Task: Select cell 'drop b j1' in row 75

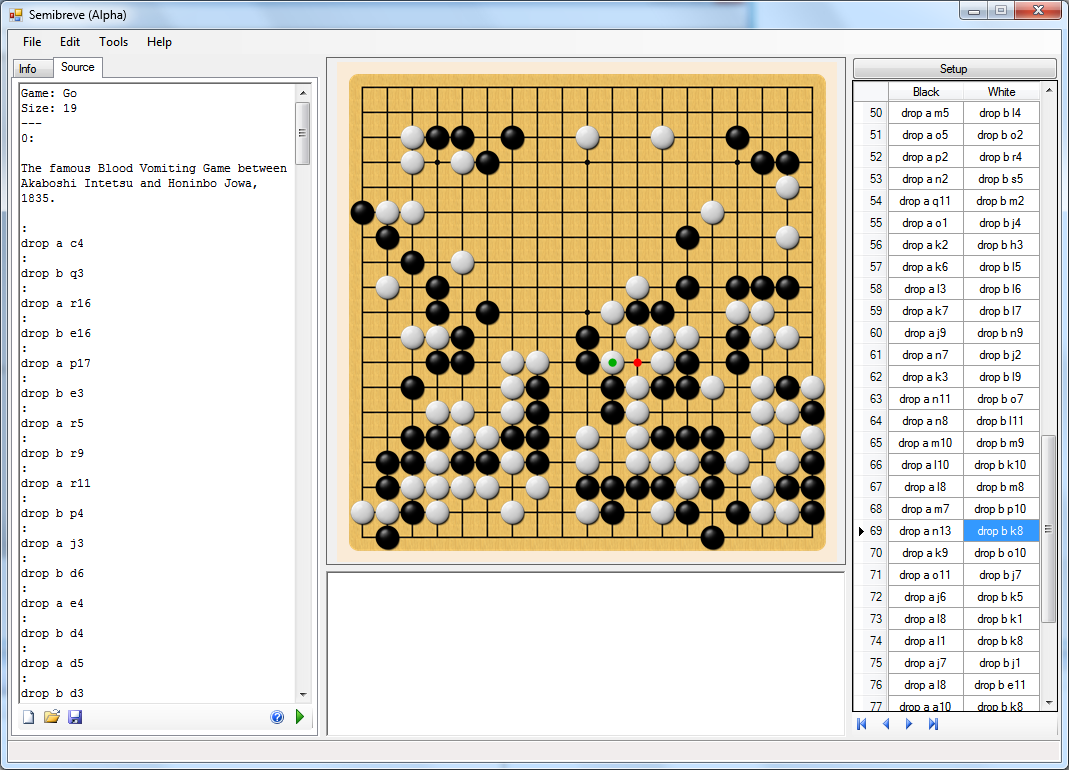Action: (x=1000, y=663)
